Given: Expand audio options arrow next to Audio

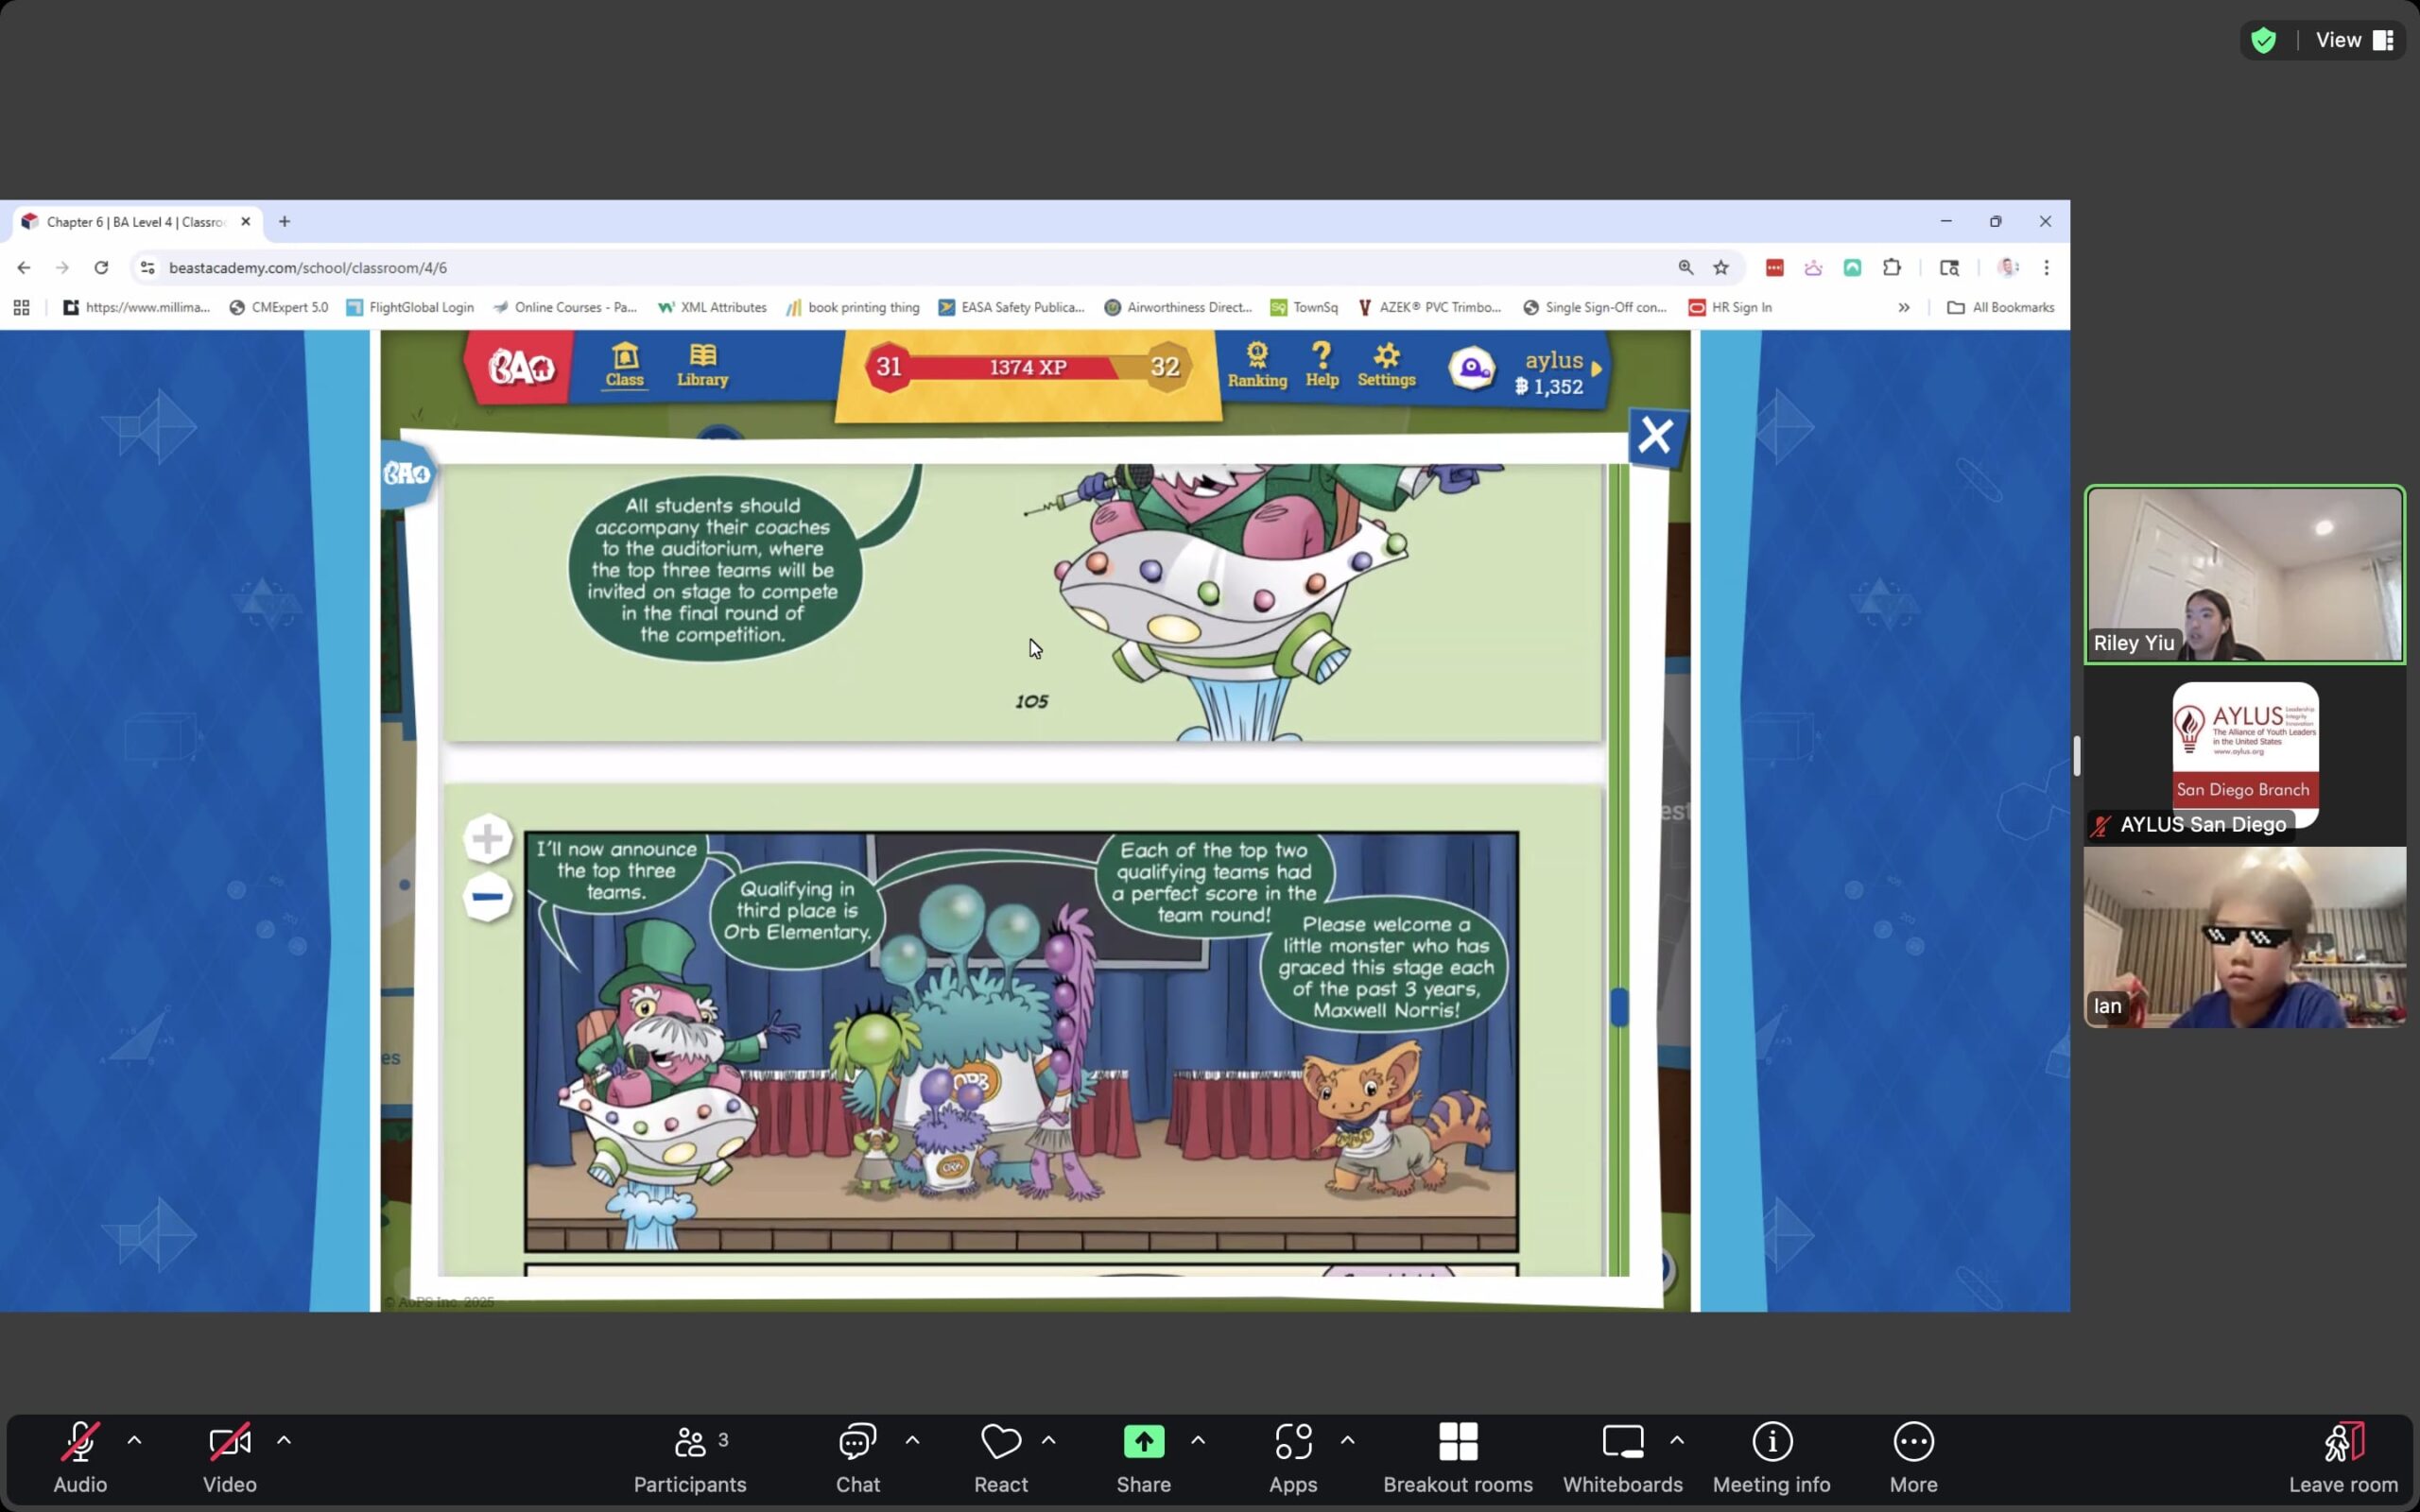Looking at the screenshot, I should pos(134,1440).
